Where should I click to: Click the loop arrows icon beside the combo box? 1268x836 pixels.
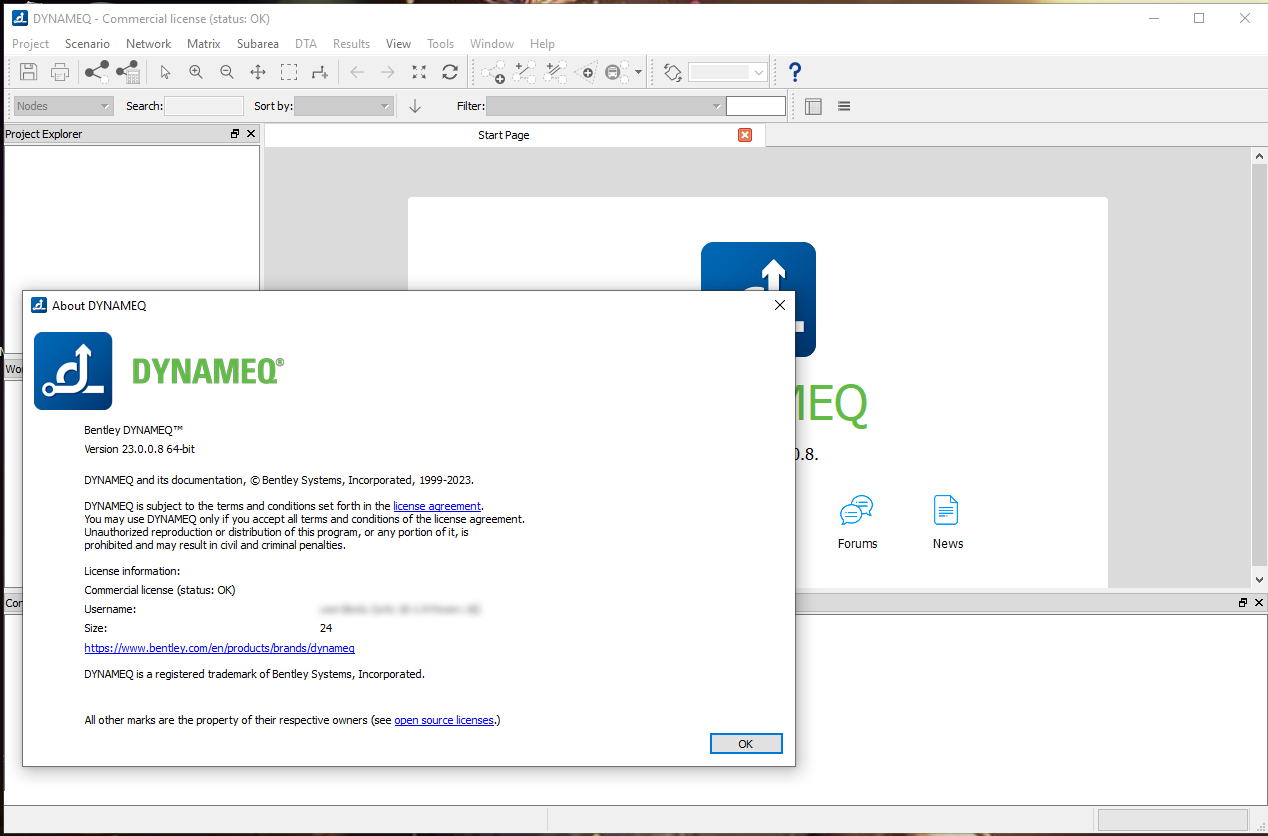673,72
